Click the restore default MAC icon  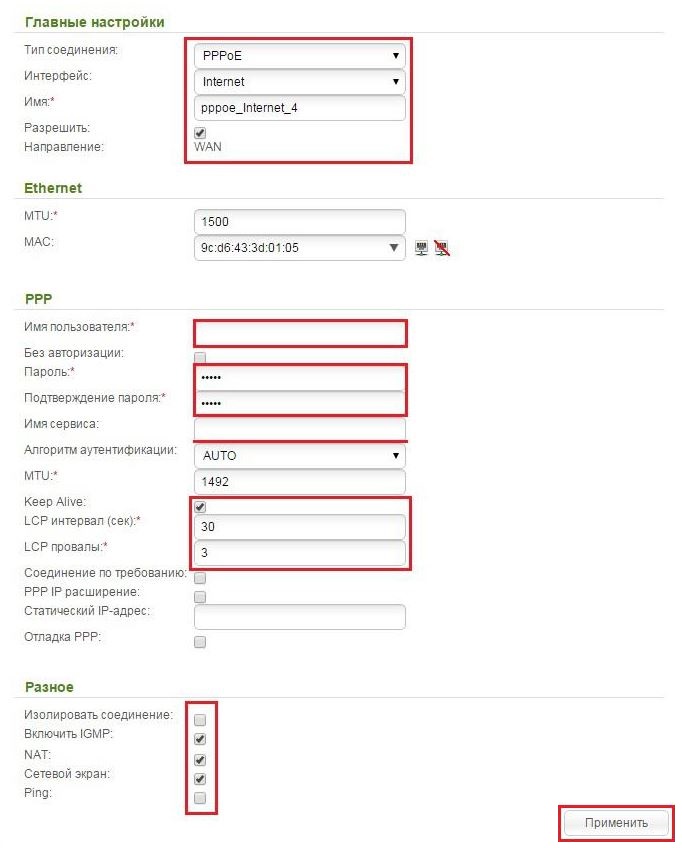[x=442, y=248]
